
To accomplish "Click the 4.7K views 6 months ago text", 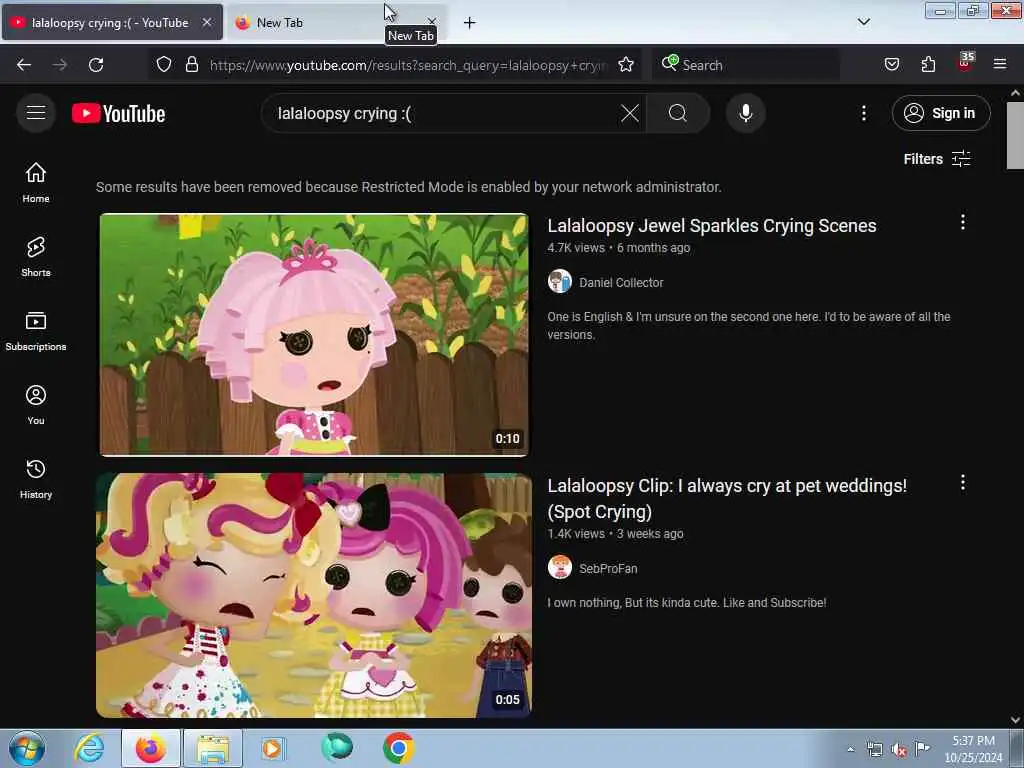I will [x=618, y=248].
